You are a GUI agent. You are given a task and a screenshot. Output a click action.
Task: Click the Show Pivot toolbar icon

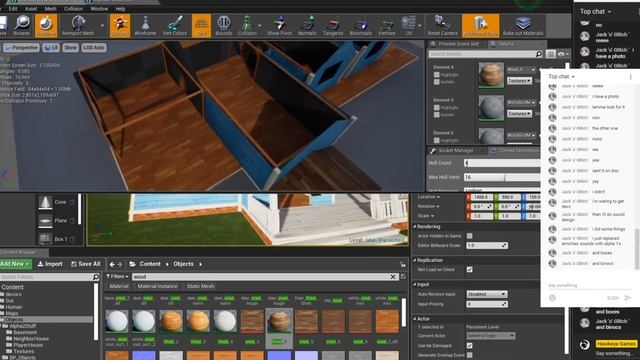279,25
